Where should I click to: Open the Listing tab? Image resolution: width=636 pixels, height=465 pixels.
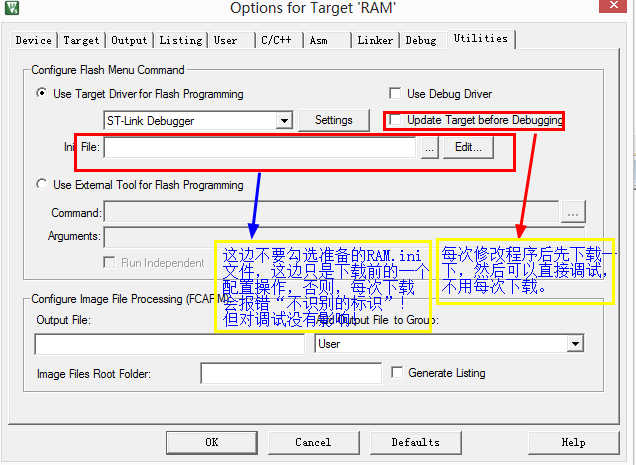[180, 40]
